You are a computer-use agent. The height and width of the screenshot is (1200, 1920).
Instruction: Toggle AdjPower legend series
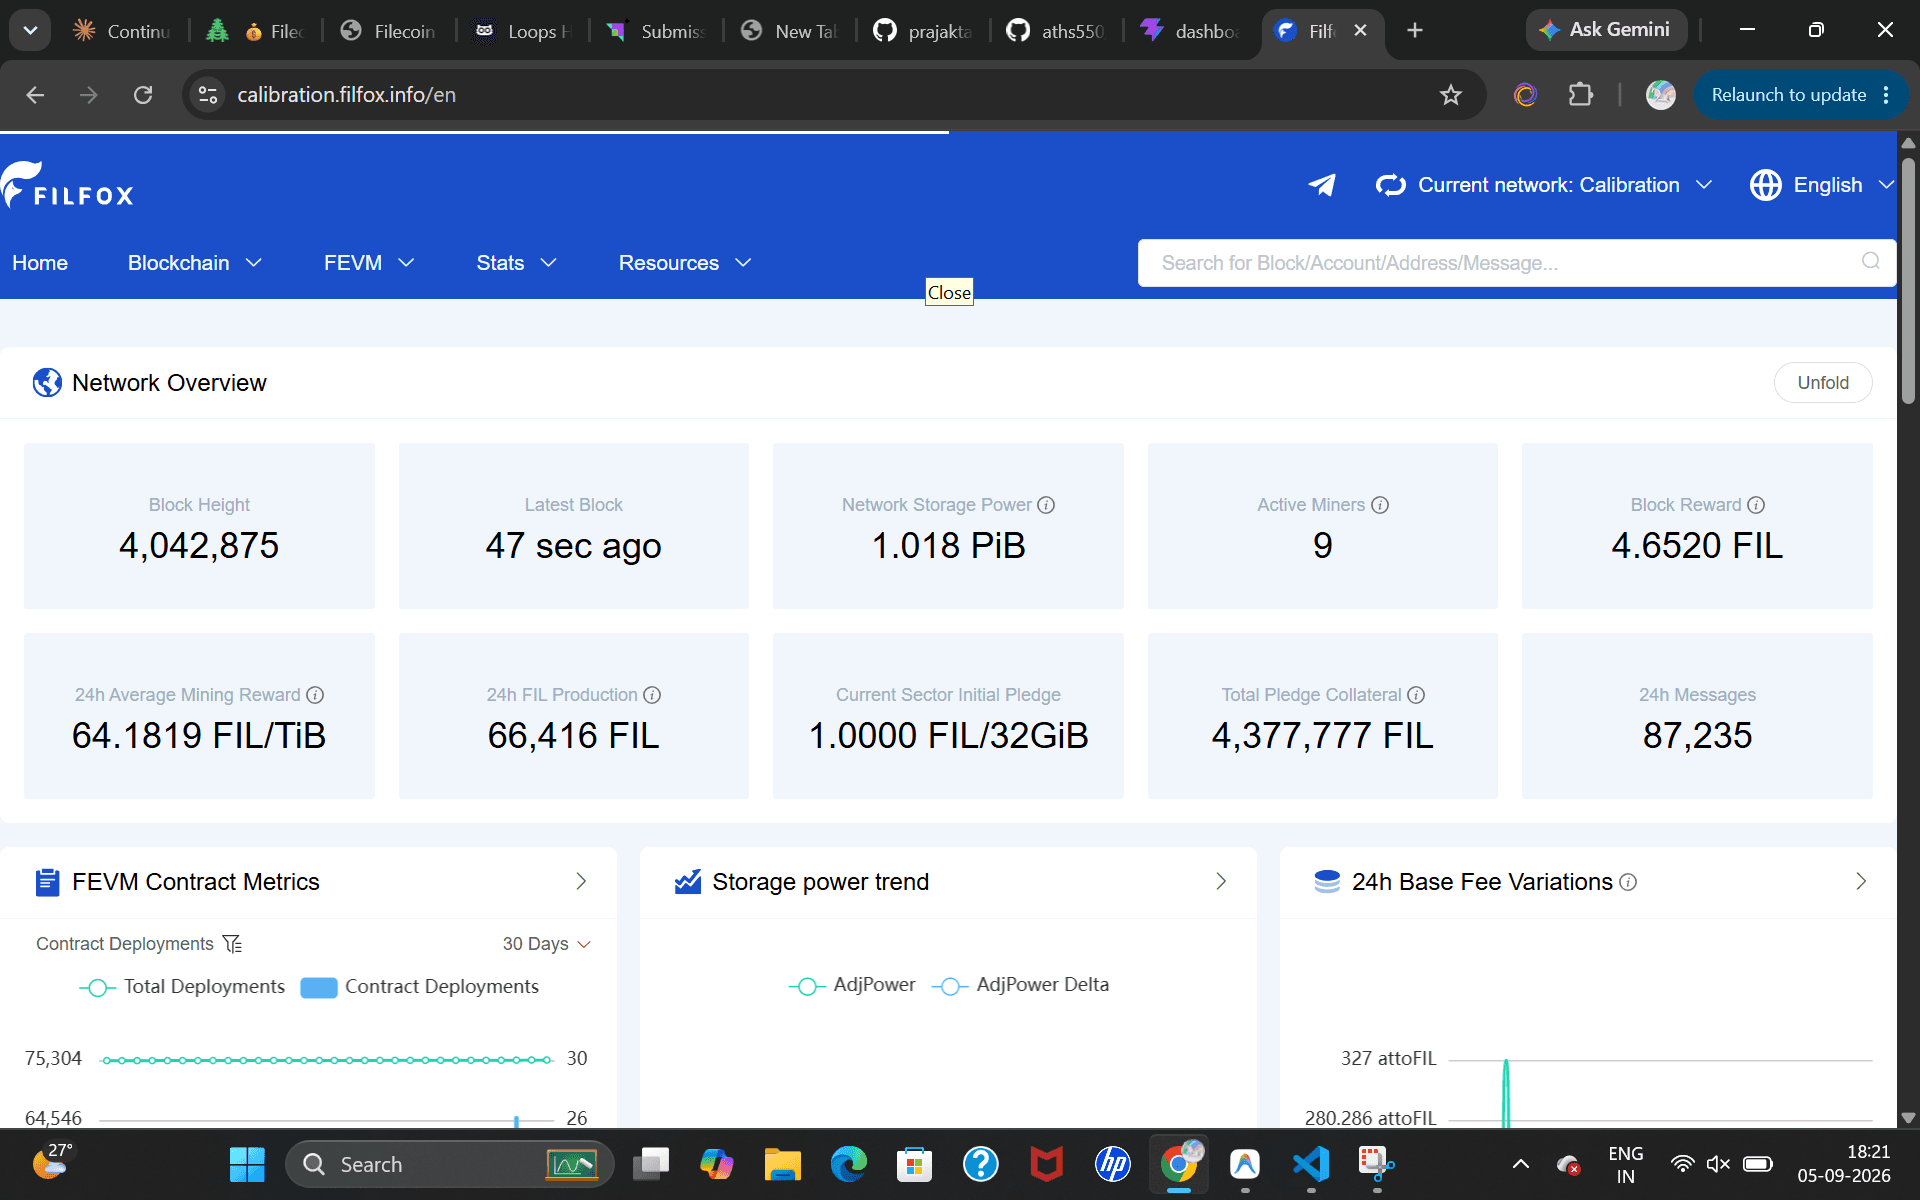[852, 985]
